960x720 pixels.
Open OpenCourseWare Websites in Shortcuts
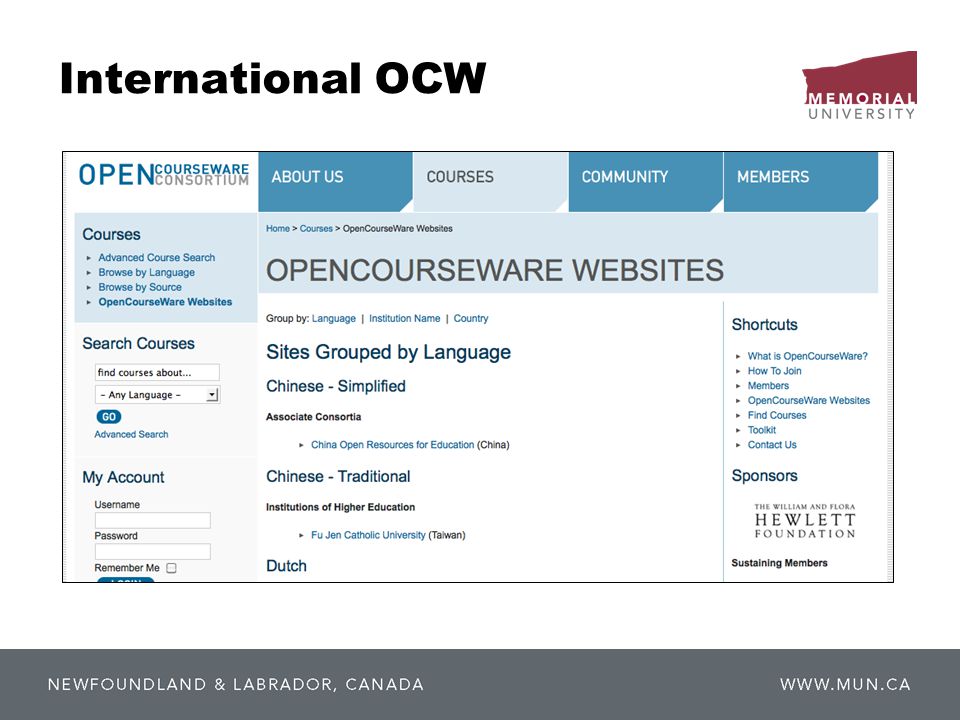(x=809, y=400)
